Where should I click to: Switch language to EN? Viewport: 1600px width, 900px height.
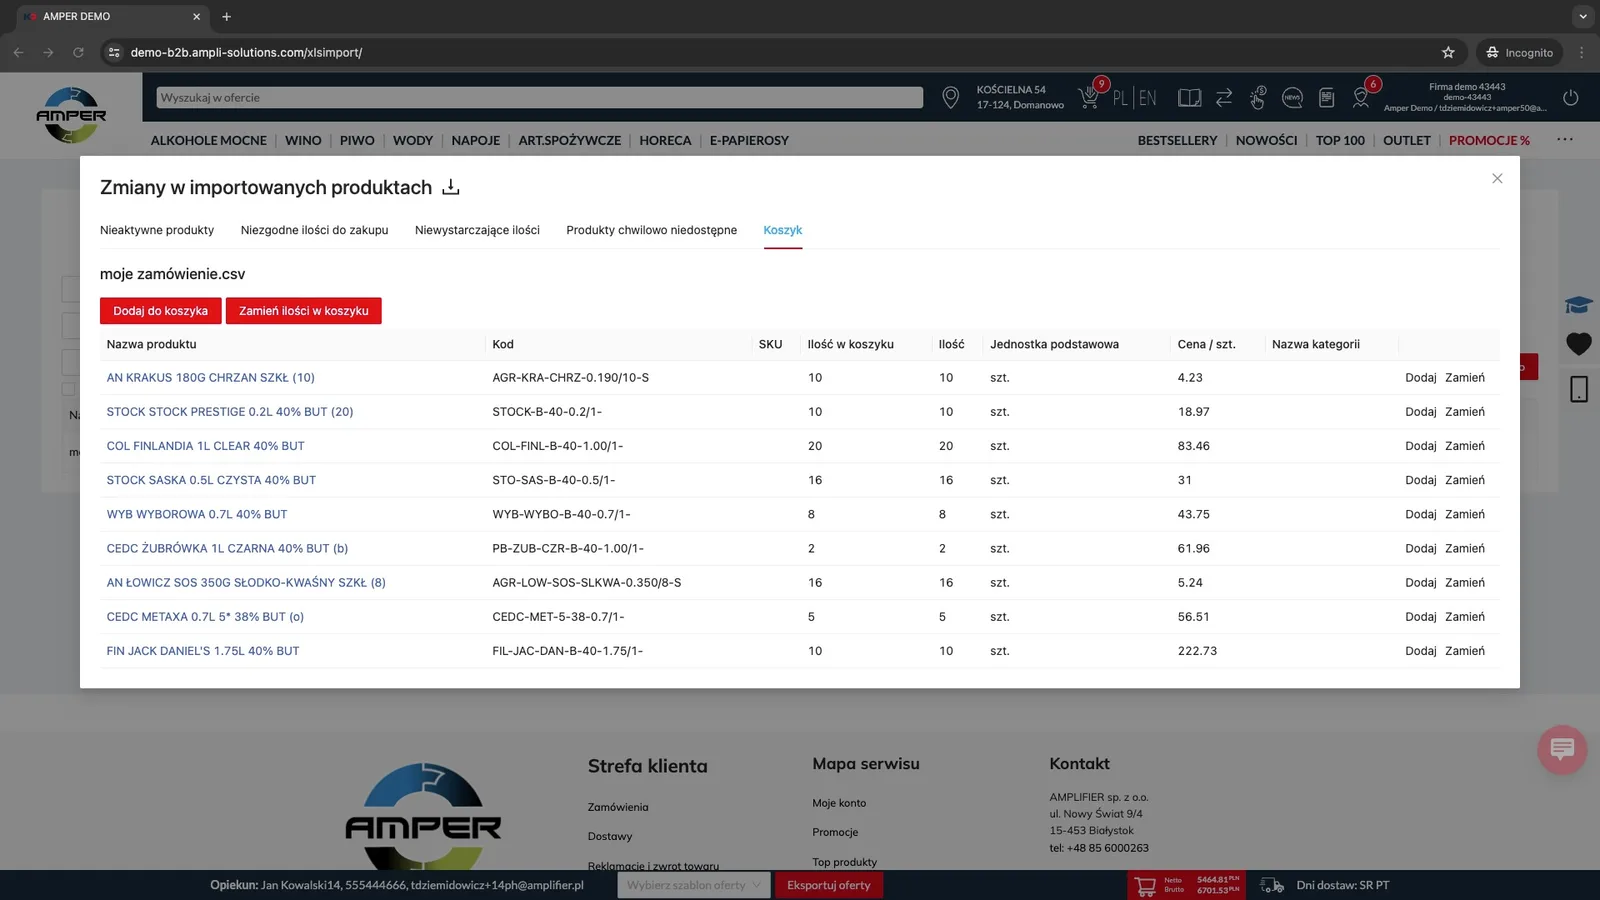[x=1148, y=98]
